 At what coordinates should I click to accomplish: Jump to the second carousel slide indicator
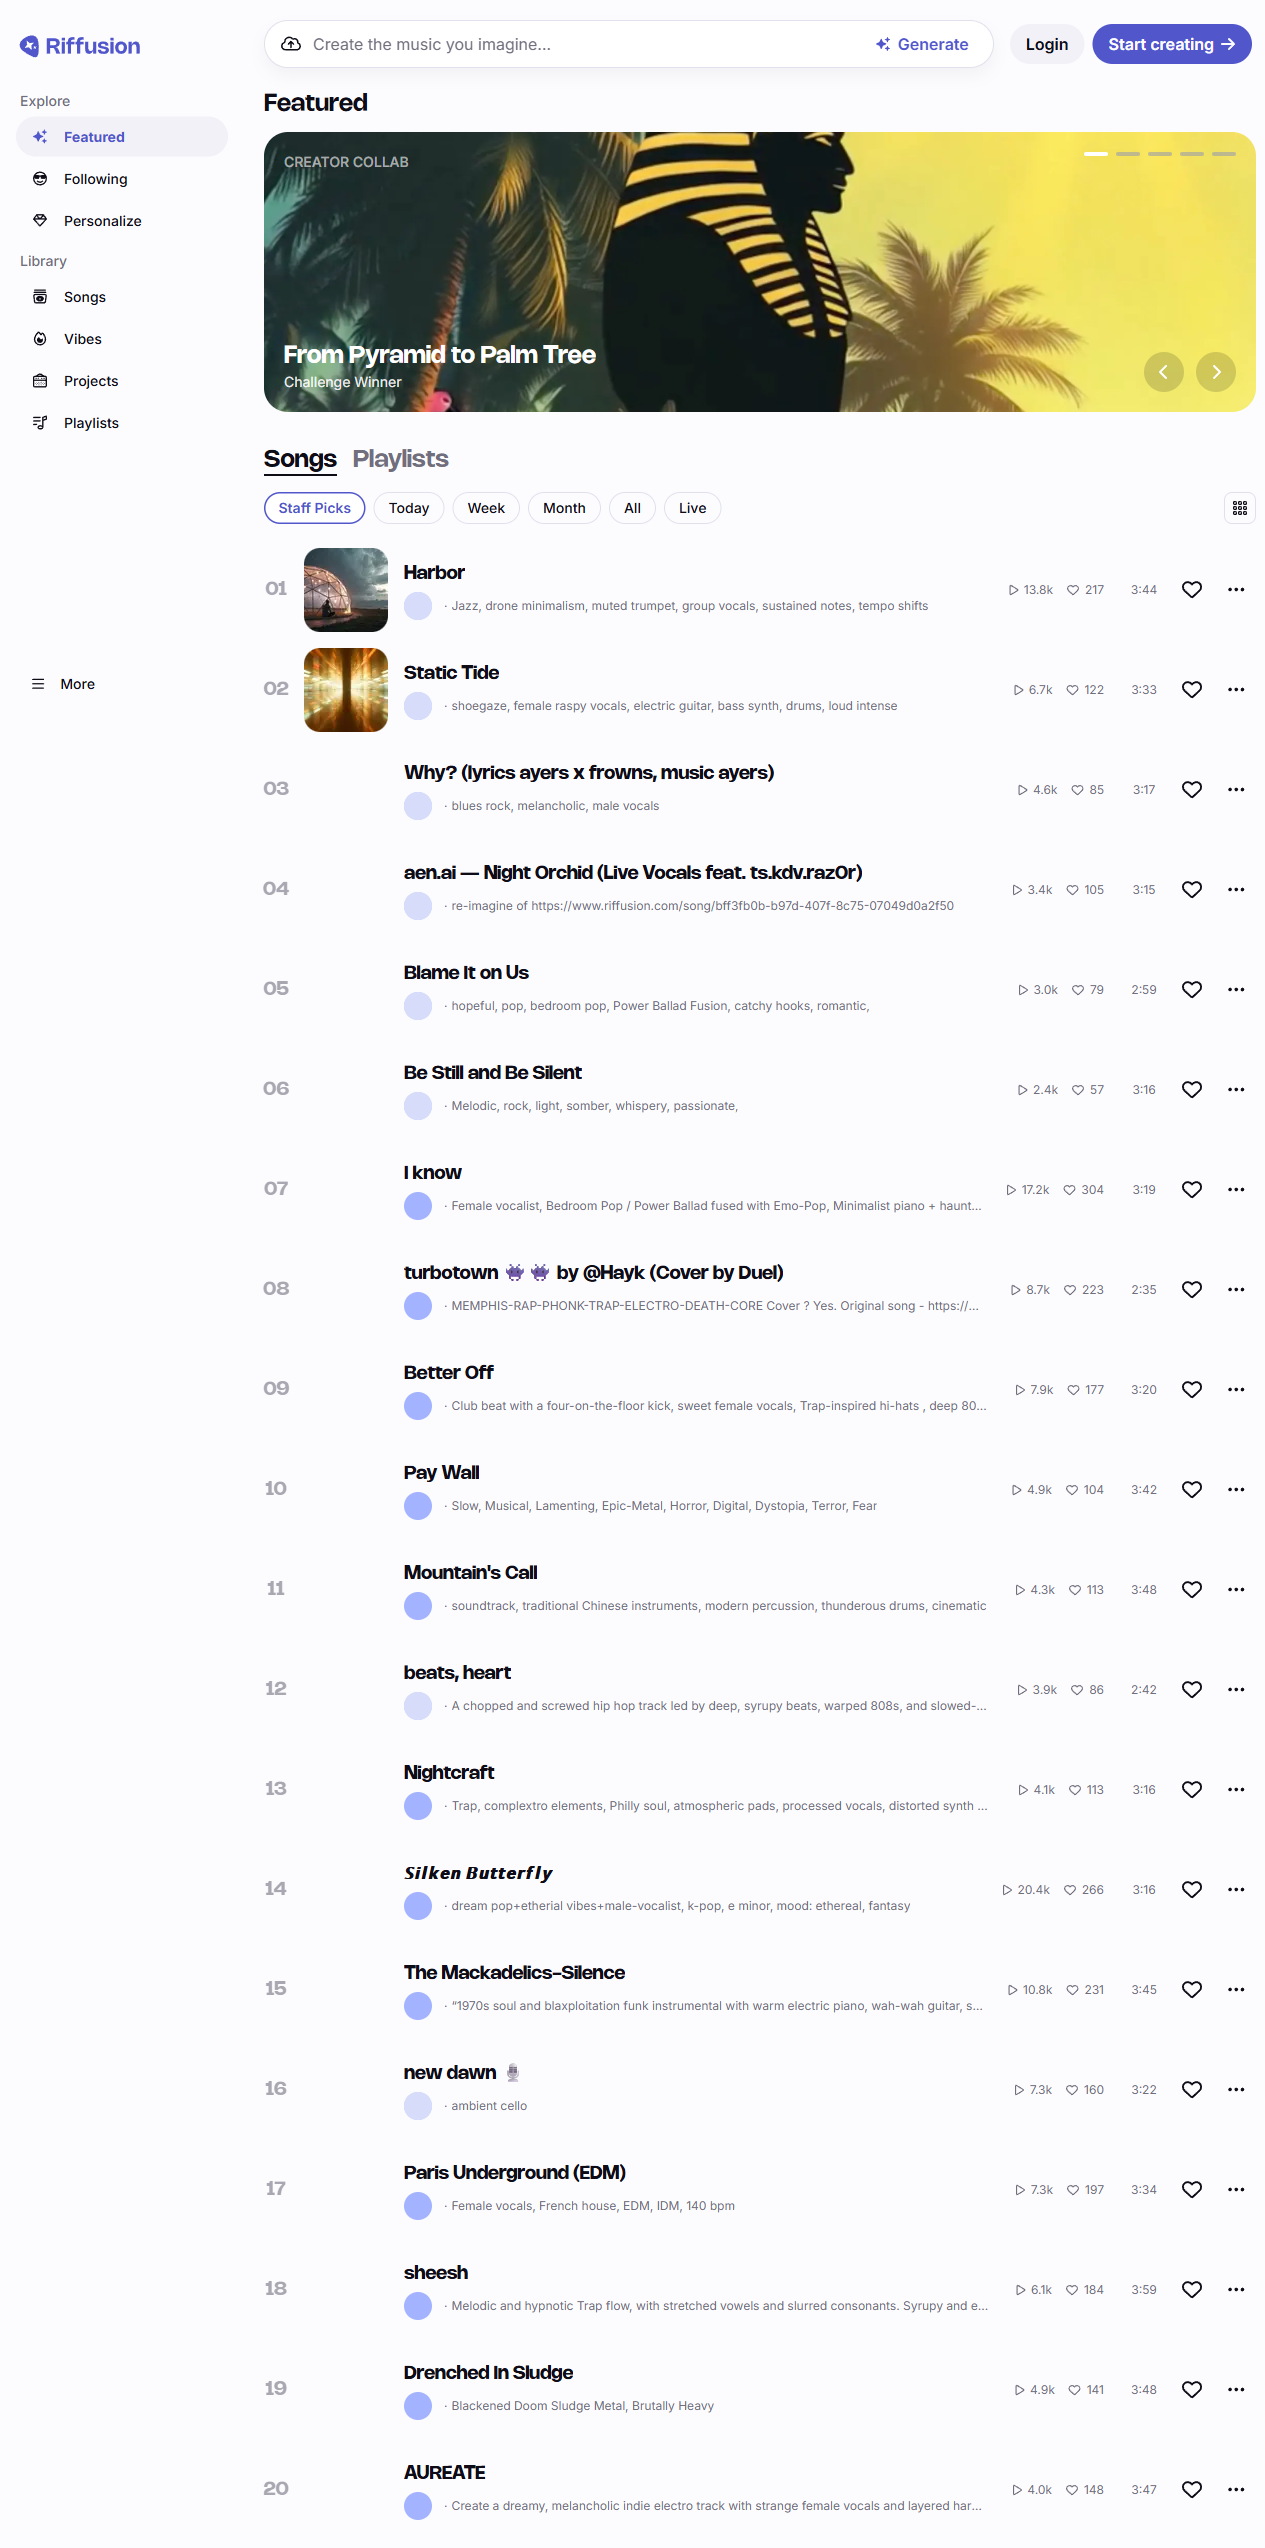tap(1127, 154)
